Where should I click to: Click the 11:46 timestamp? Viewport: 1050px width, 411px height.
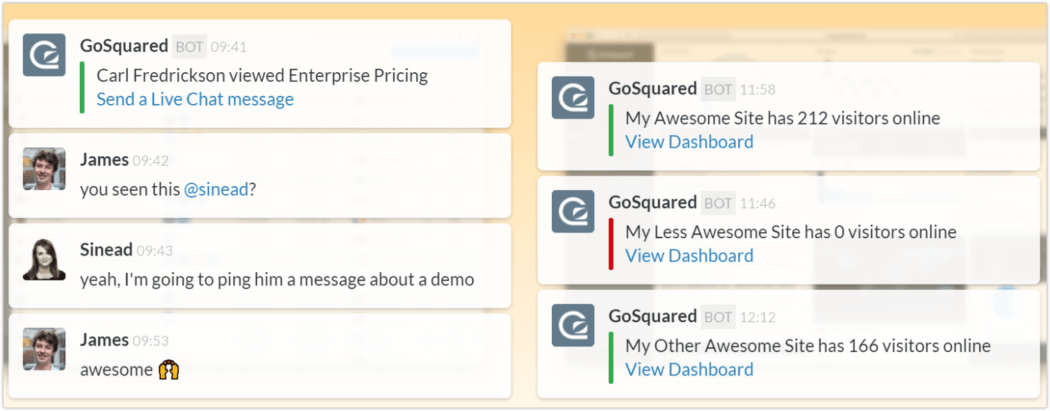tap(758, 203)
